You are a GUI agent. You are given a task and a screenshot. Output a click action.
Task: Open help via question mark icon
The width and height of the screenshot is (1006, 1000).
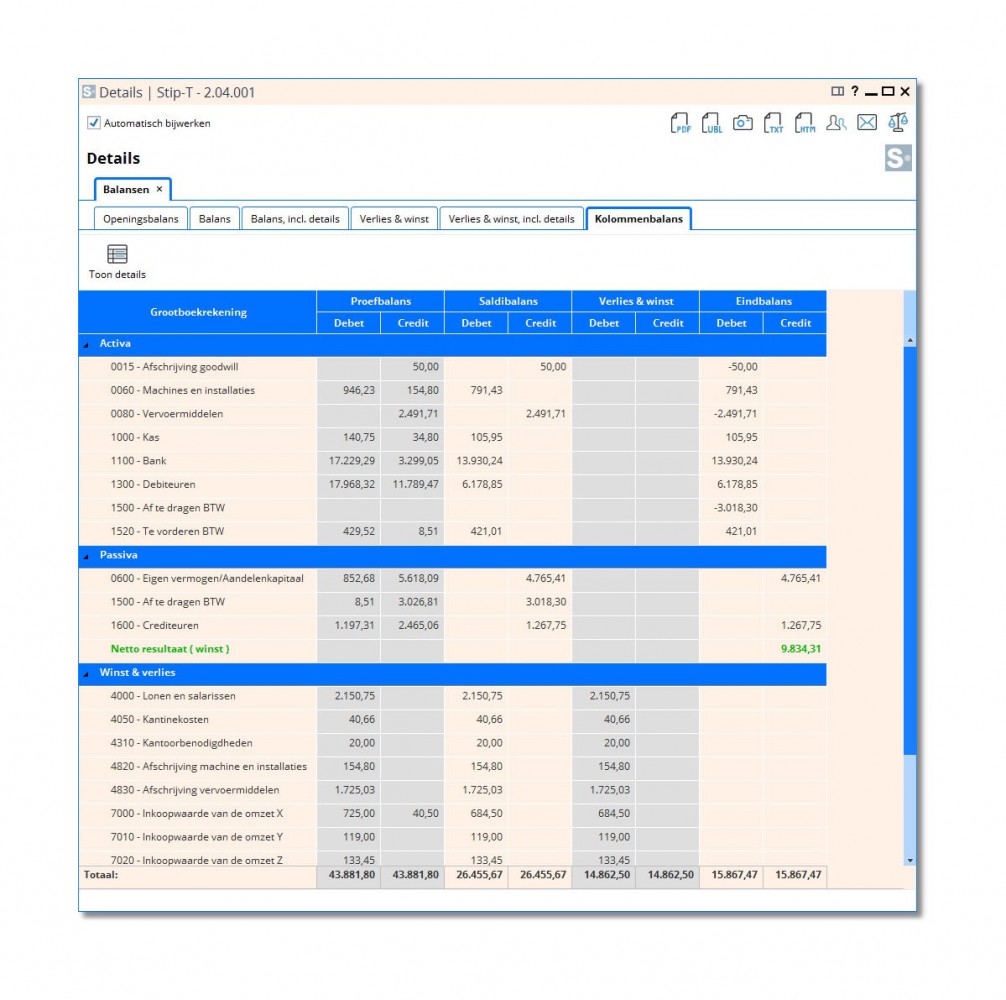coord(855,92)
